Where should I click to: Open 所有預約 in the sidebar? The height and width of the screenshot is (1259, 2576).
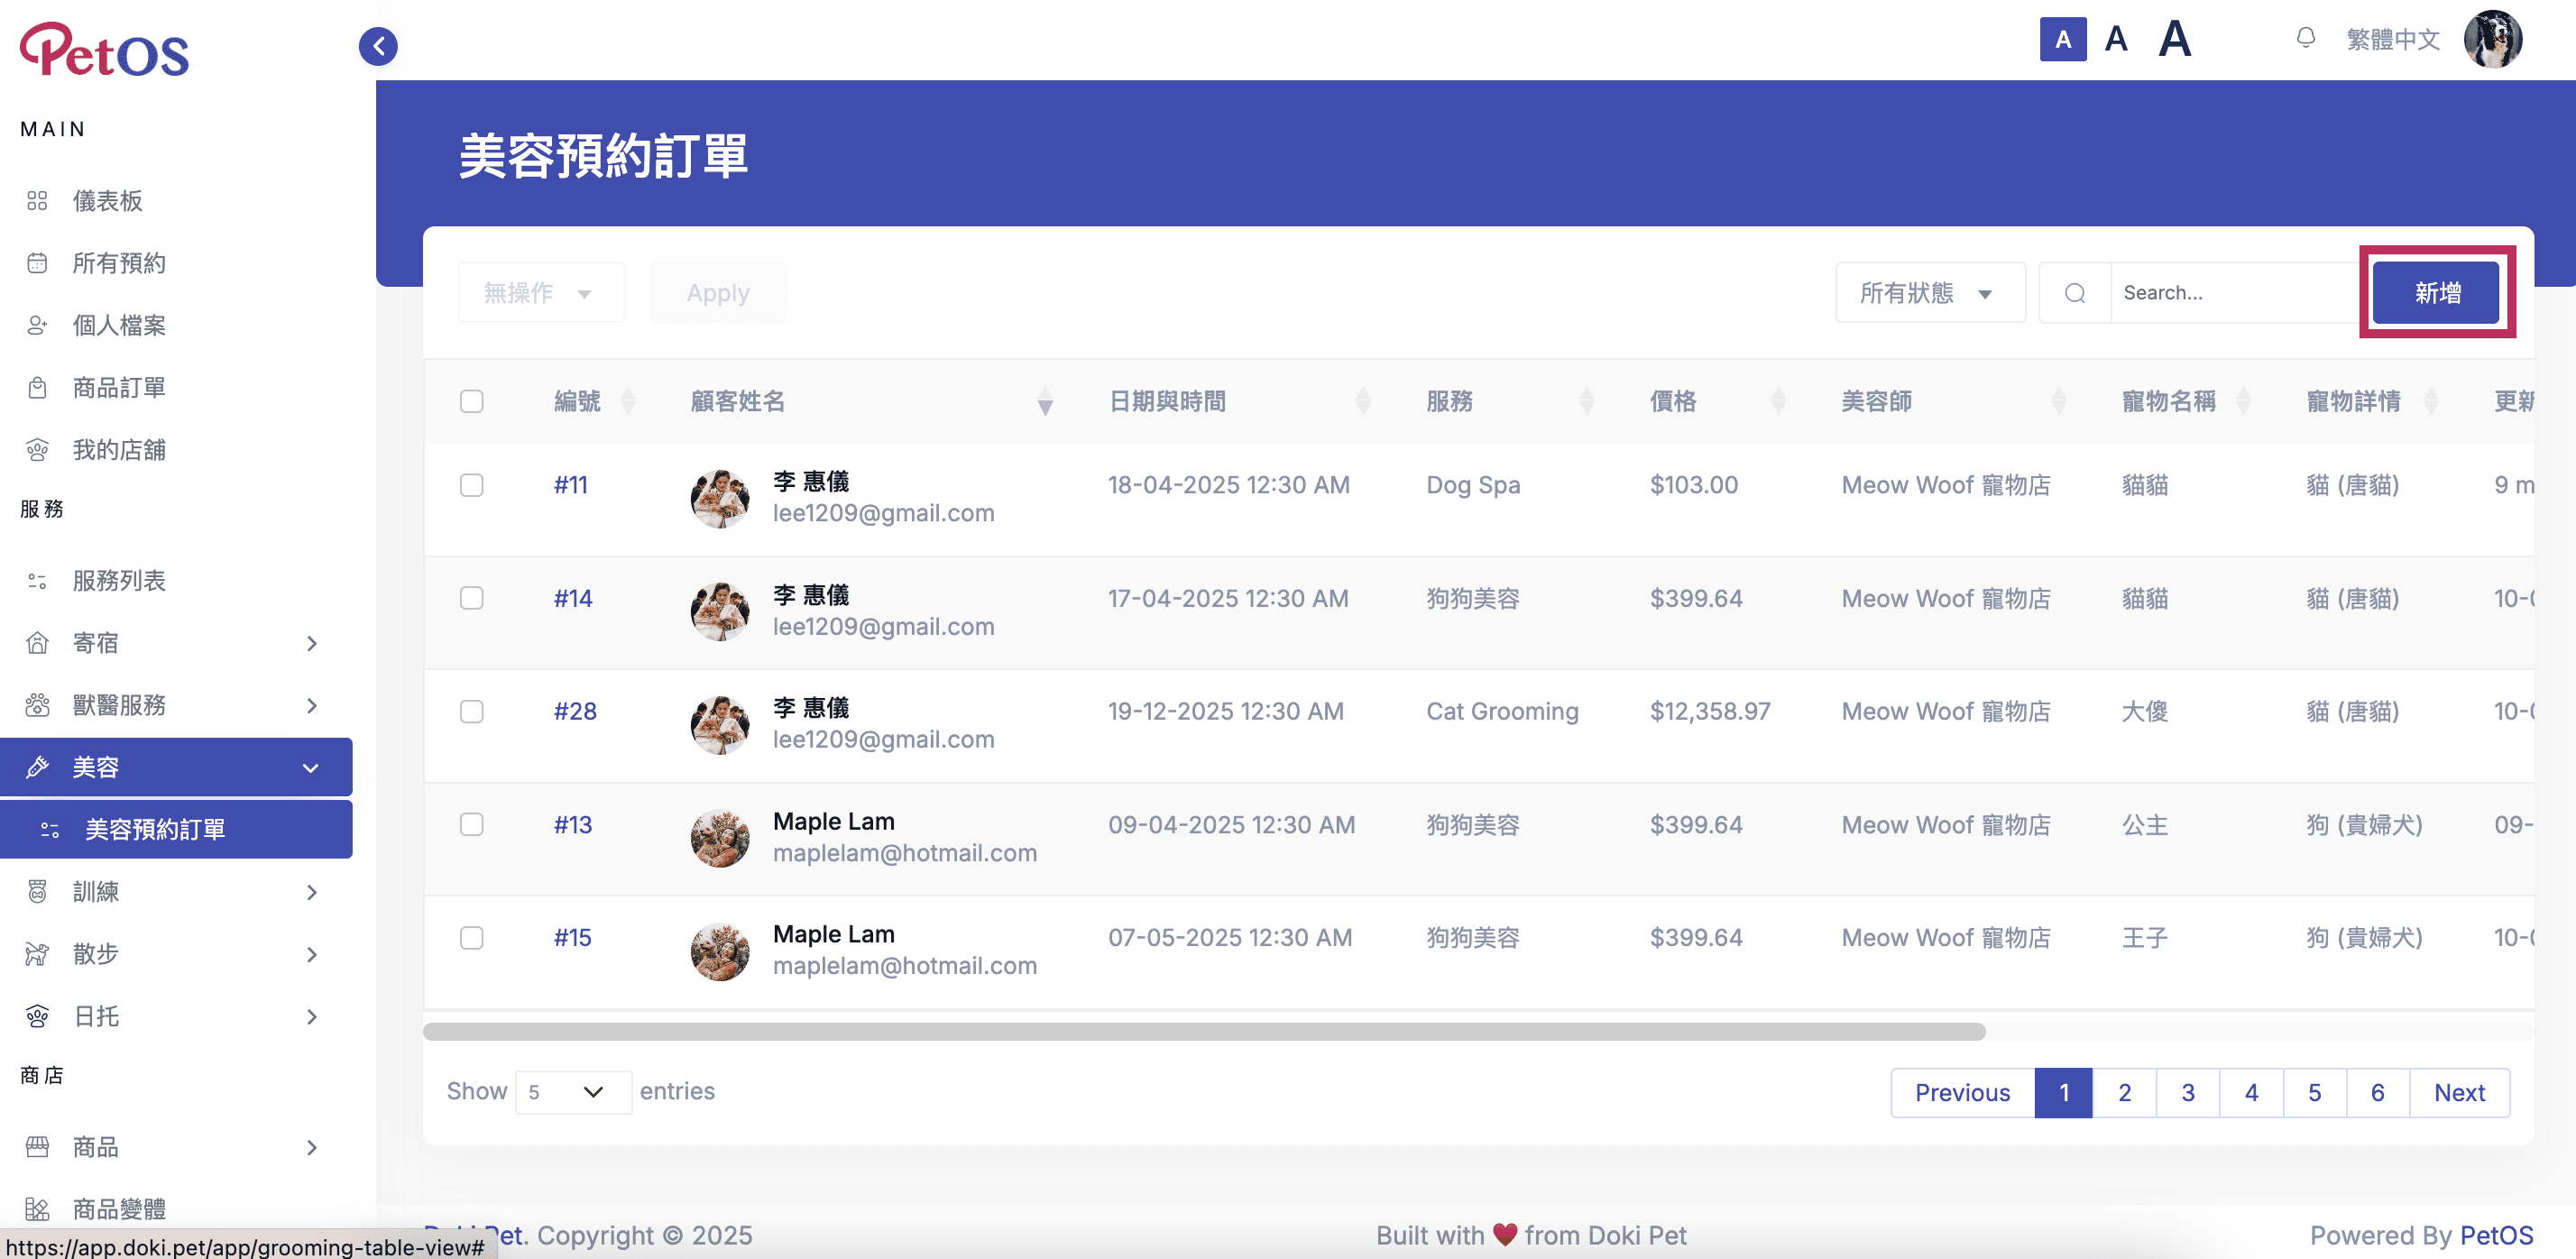[x=119, y=263]
